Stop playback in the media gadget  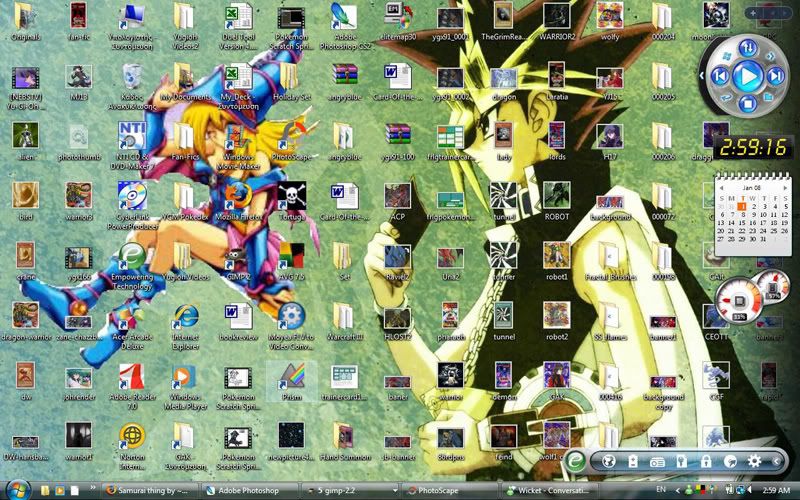[x=747, y=104]
